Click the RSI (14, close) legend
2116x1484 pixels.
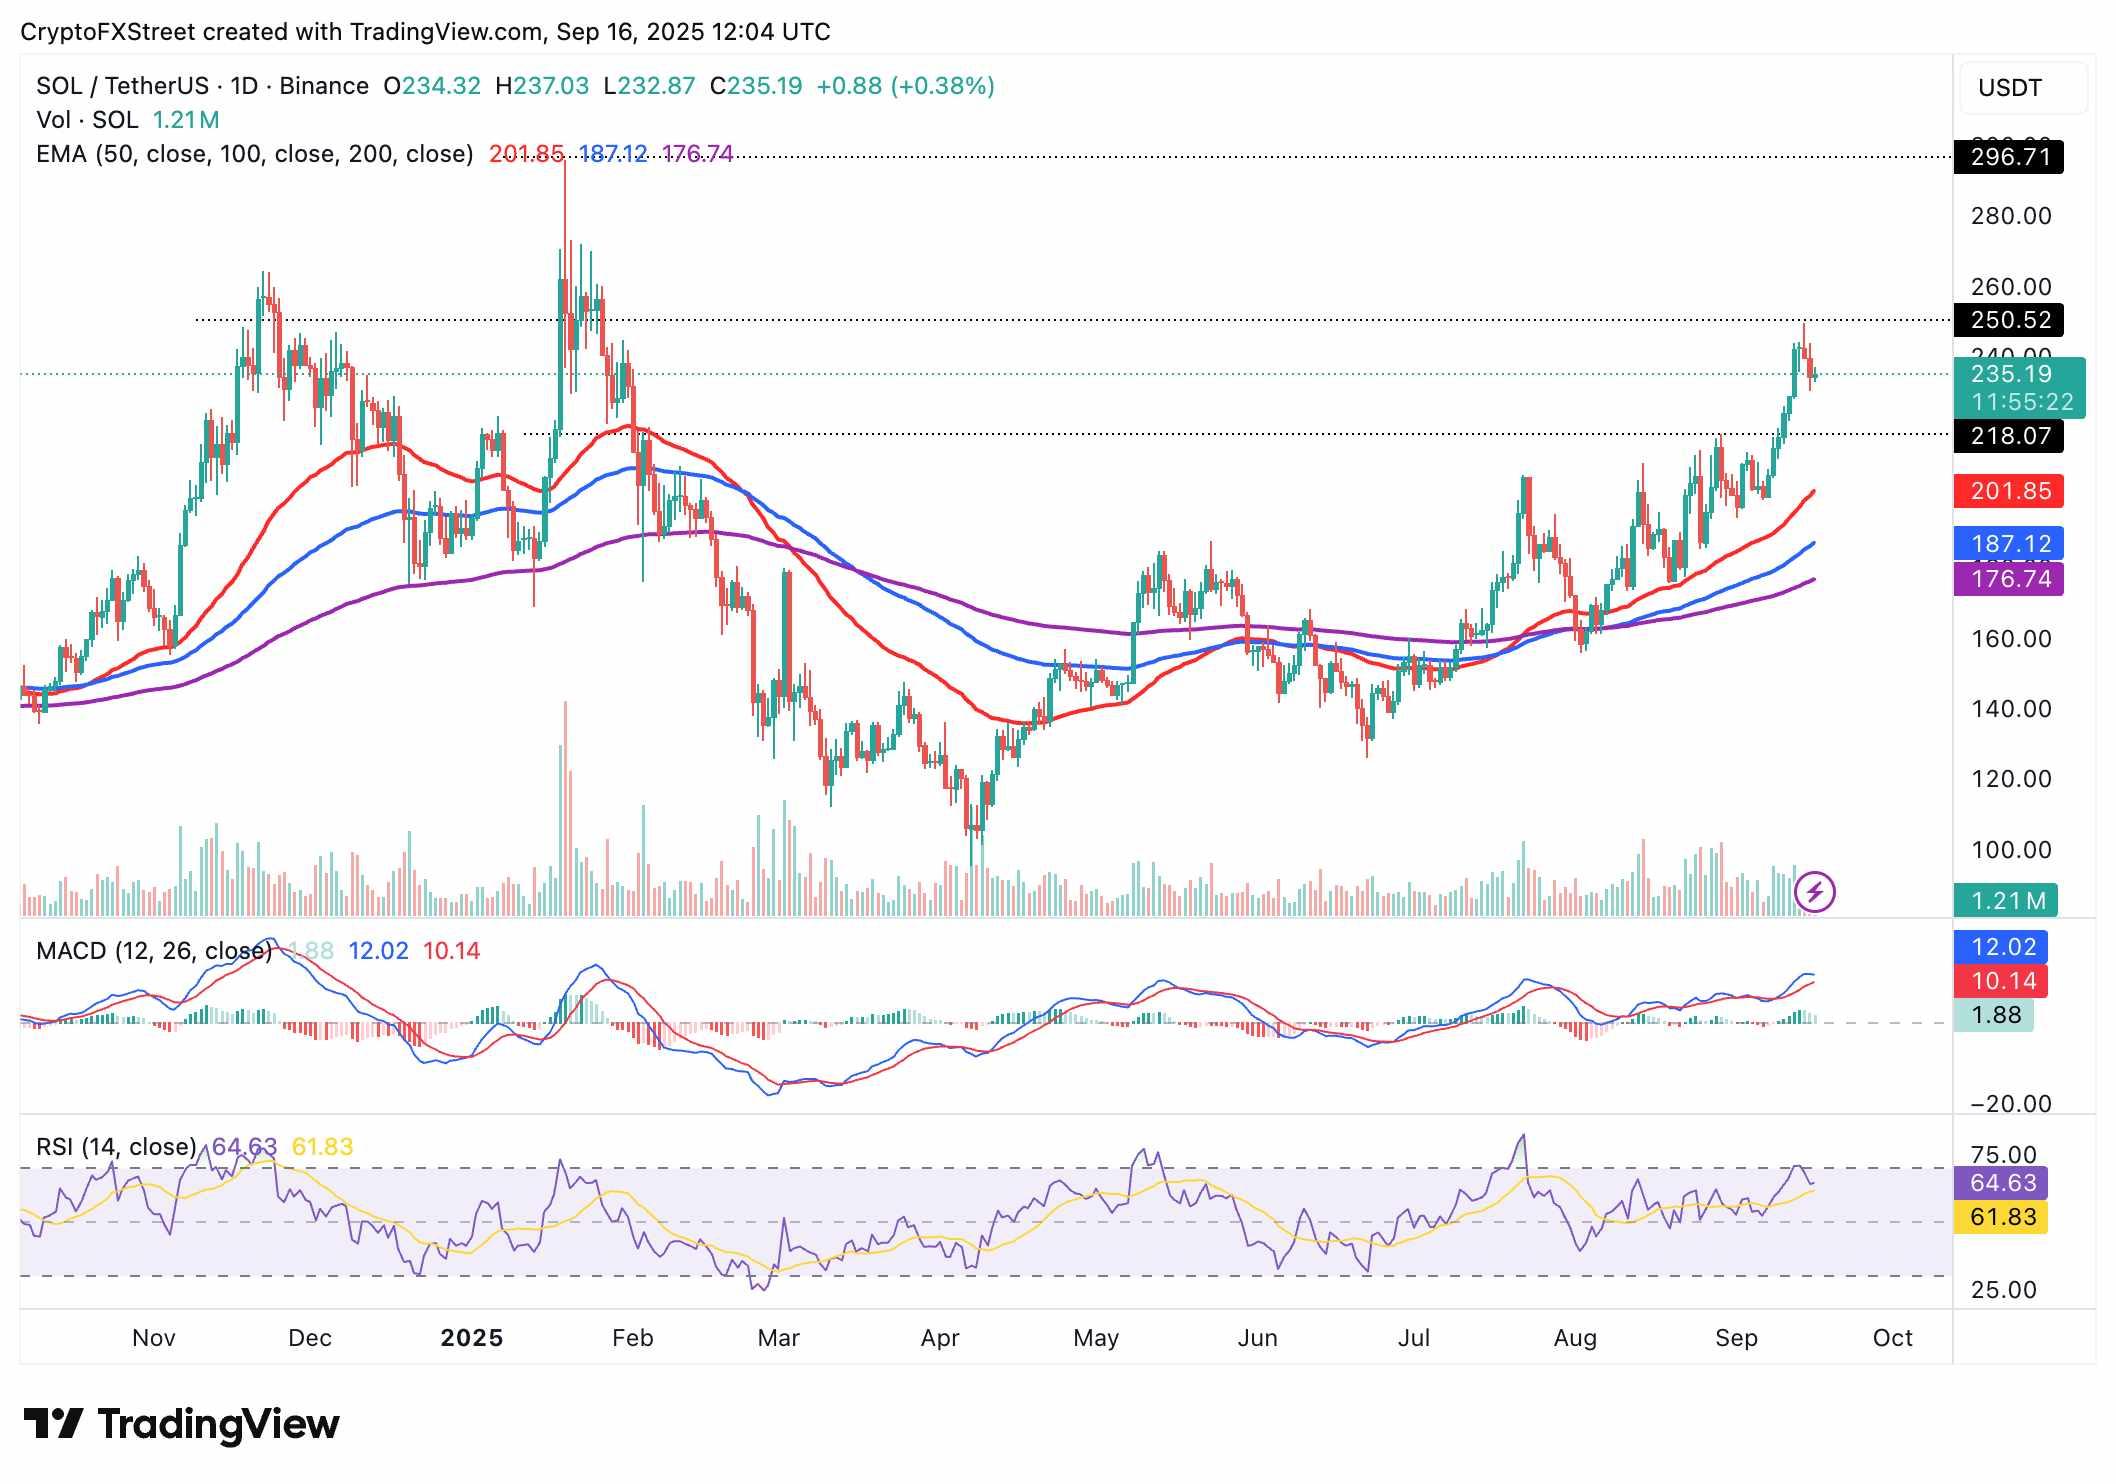pos(115,1148)
